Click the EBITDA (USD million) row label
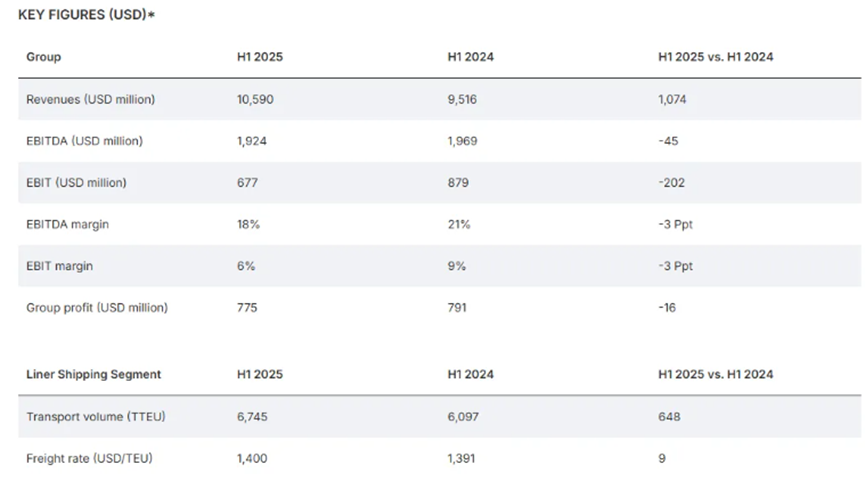Screen dimensions: 865x481 tap(84, 141)
